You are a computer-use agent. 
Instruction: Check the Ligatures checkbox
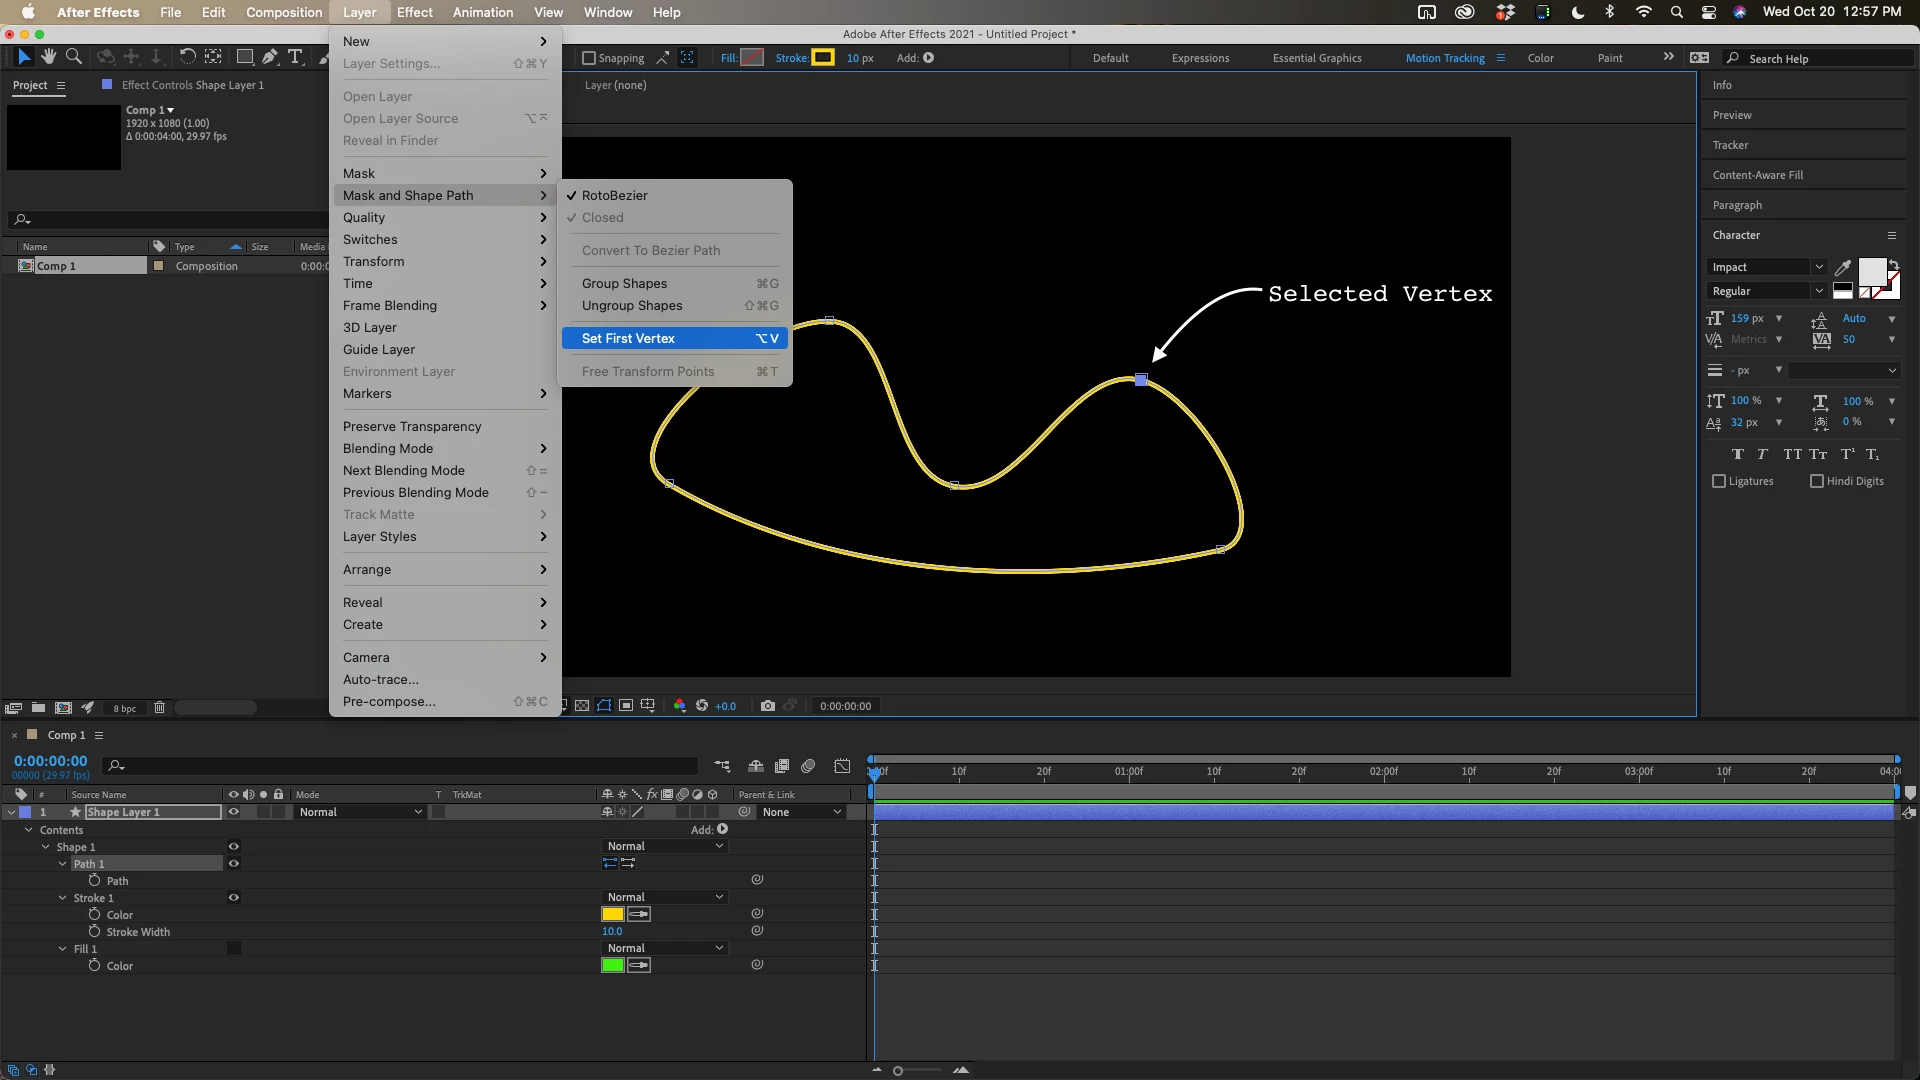pos(1719,481)
